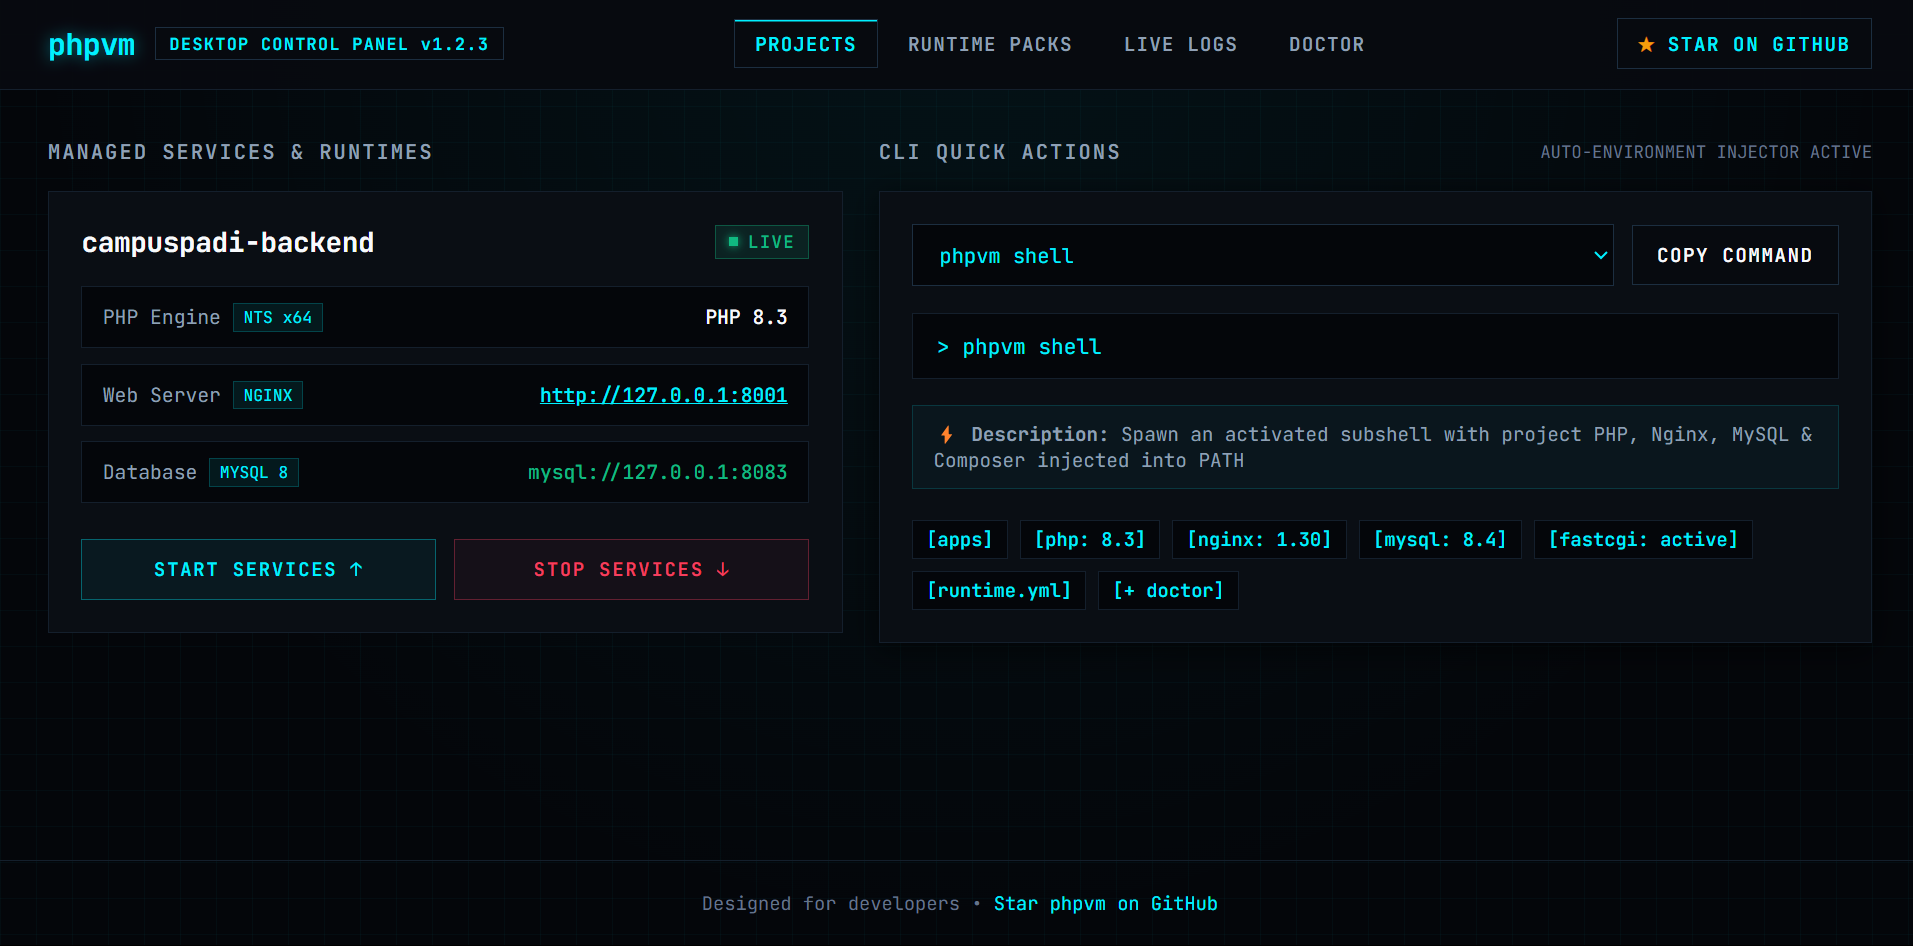The image size is (1913, 946).
Task: Click the [+ doctor] tag
Action: click(1168, 591)
